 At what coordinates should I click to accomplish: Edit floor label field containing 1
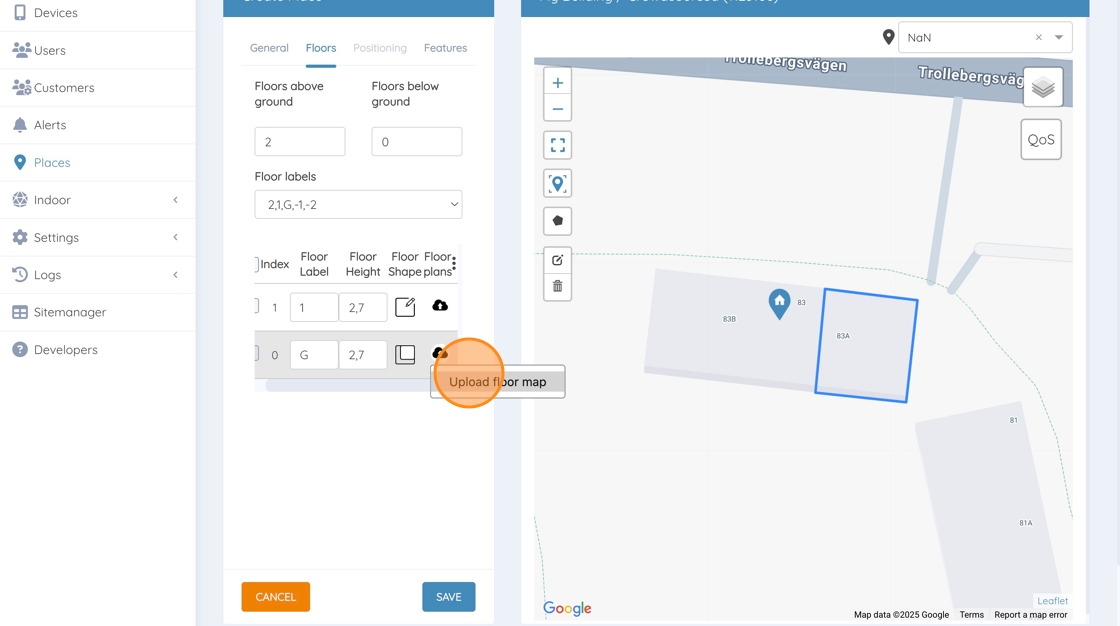point(314,307)
